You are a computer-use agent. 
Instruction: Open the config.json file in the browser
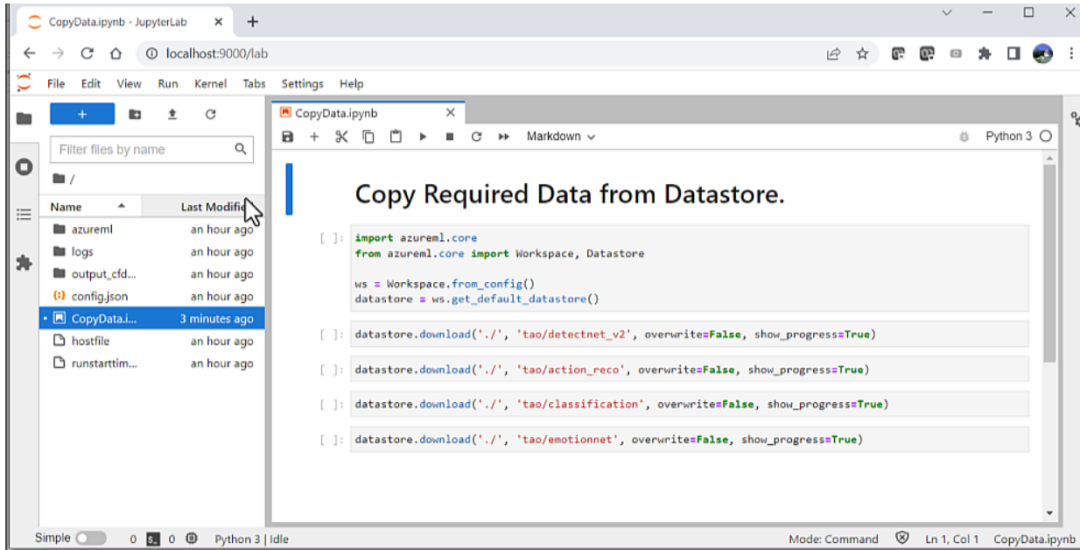[x=99, y=297]
